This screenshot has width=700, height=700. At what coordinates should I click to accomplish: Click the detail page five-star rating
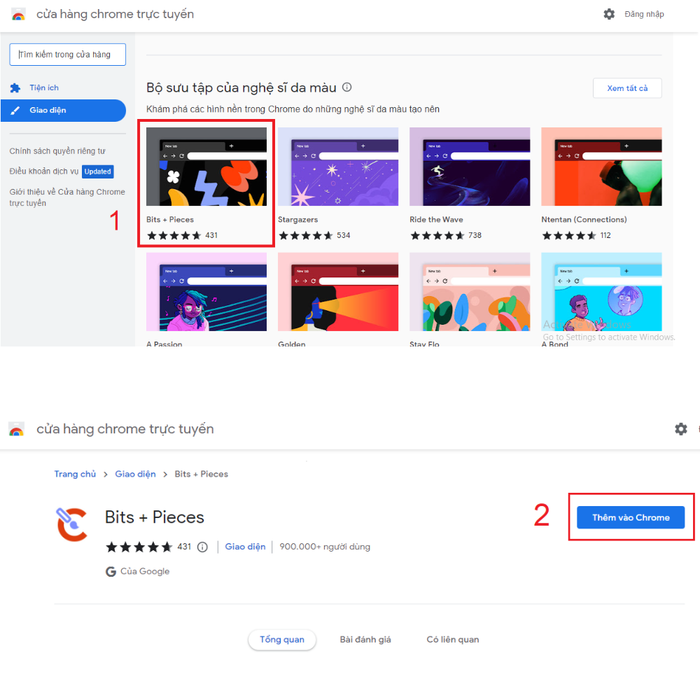pyautogui.click(x=139, y=547)
